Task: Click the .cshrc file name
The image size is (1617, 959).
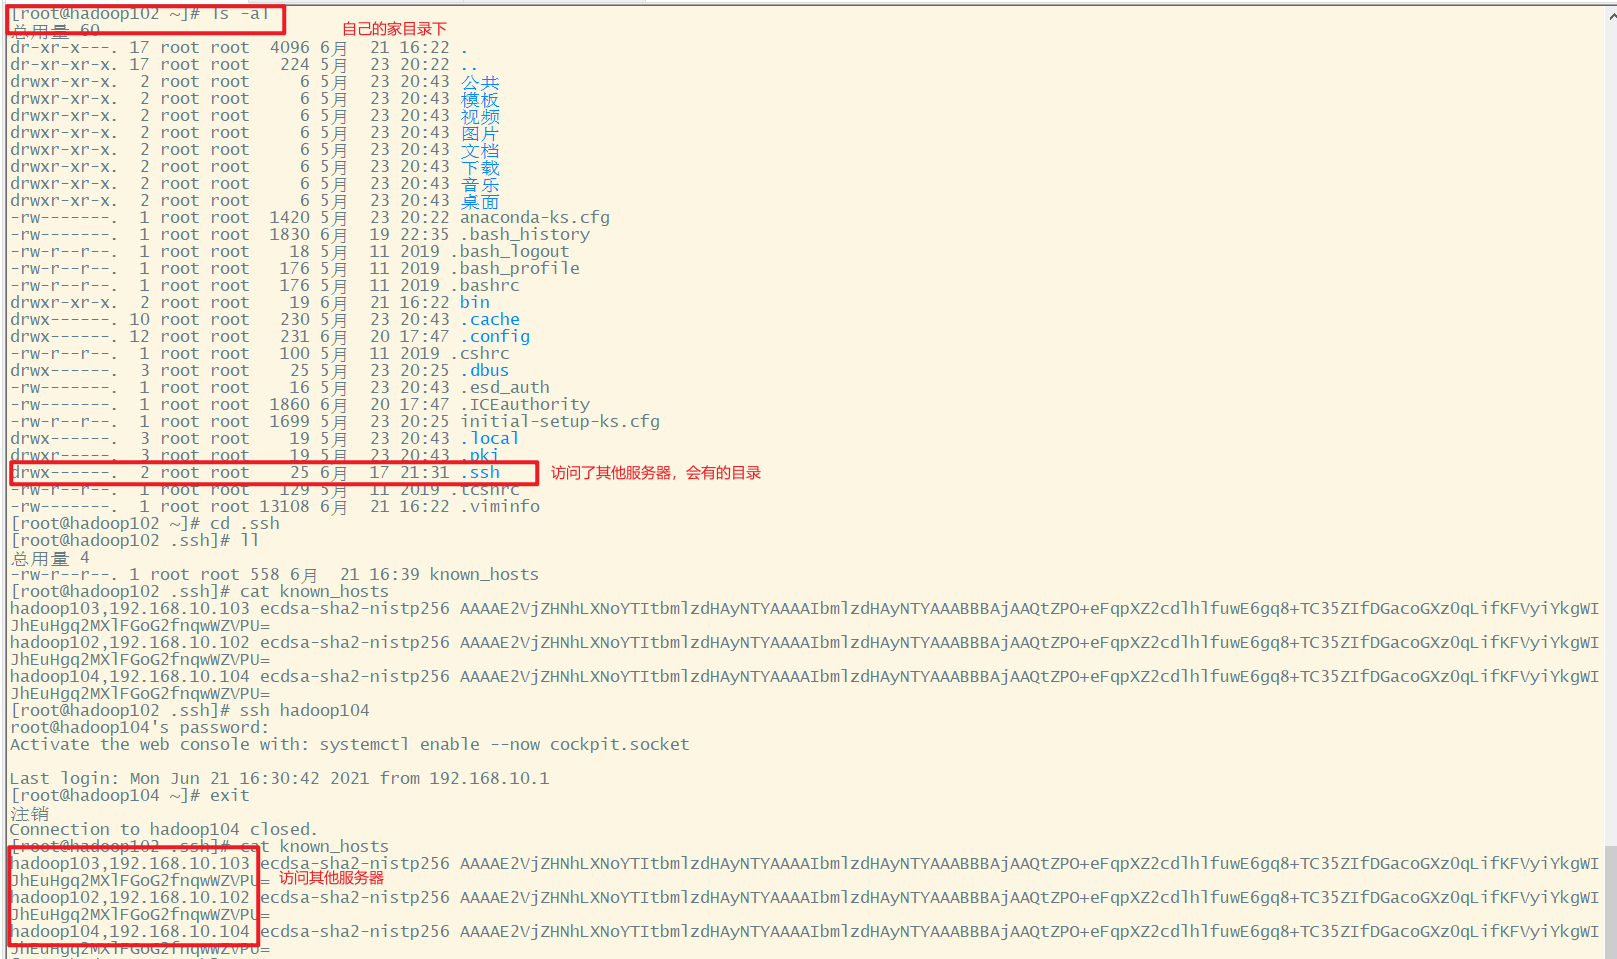Action: (x=480, y=353)
